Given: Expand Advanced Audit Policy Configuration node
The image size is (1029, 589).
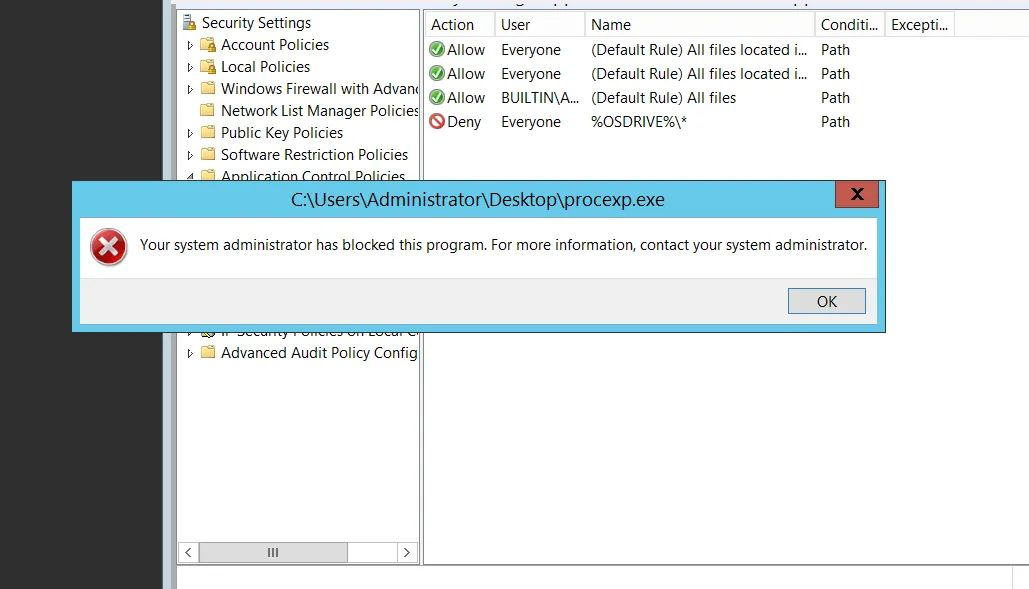Looking at the screenshot, I should point(190,353).
